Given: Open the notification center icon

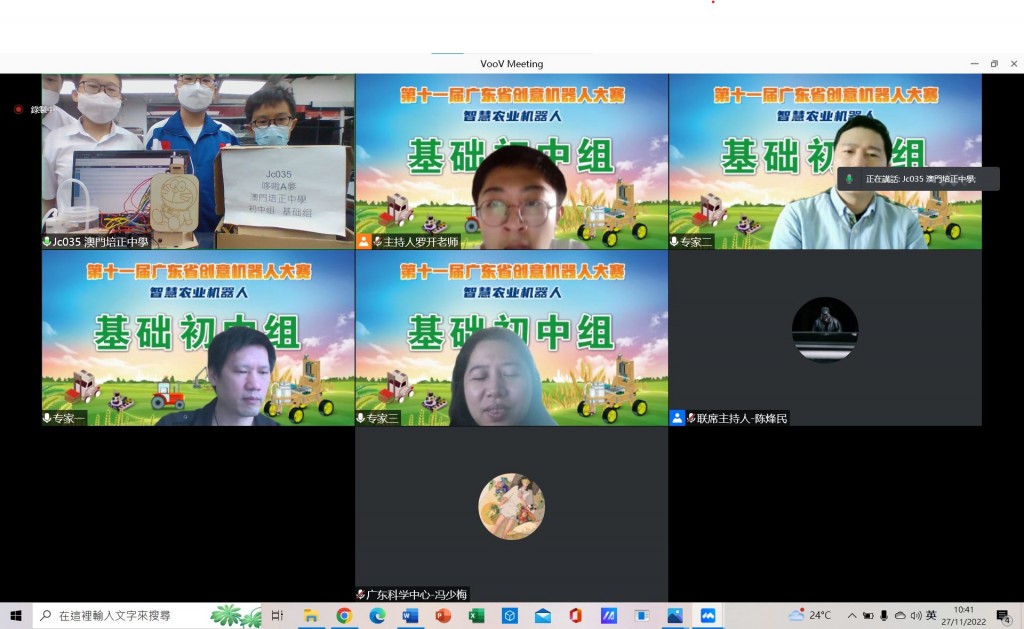Looking at the screenshot, I should pos(1003,616).
